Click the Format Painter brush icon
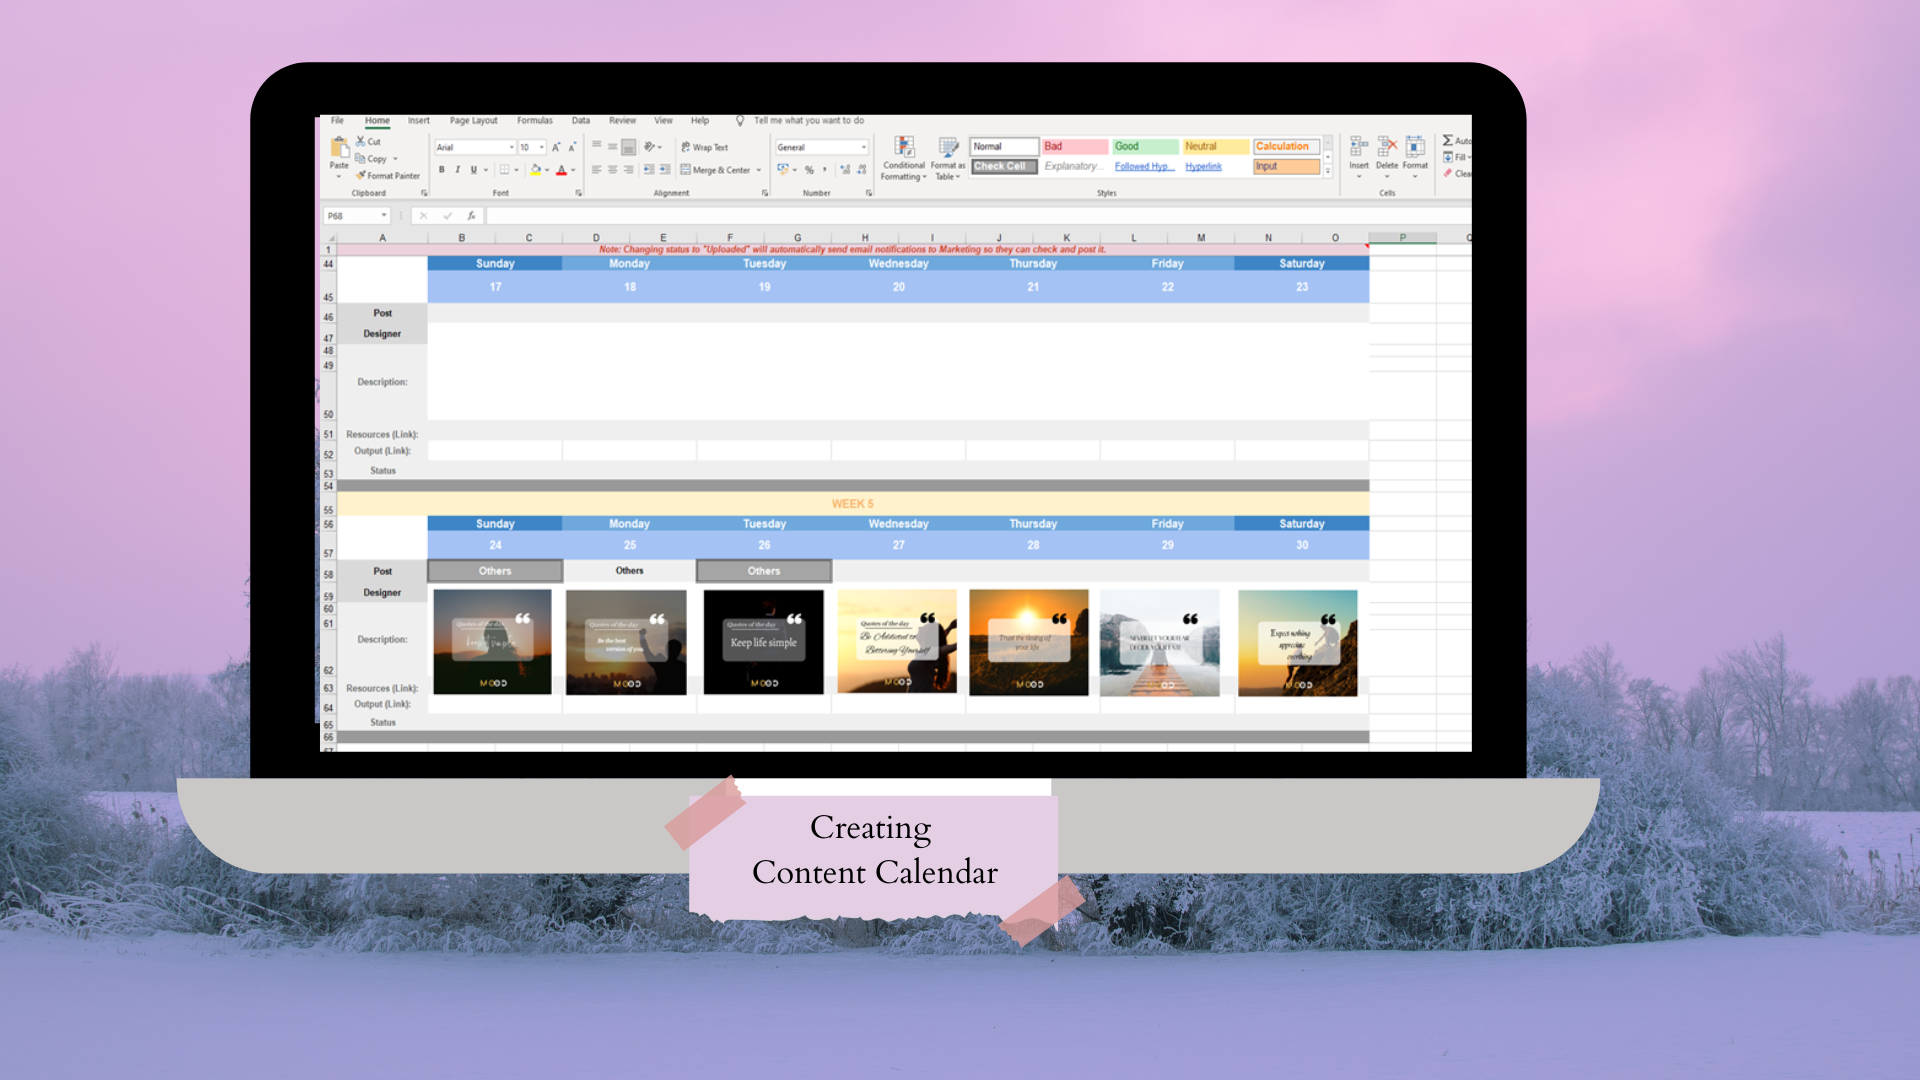The height and width of the screenshot is (1080, 1920). click(x=361, y=175)
